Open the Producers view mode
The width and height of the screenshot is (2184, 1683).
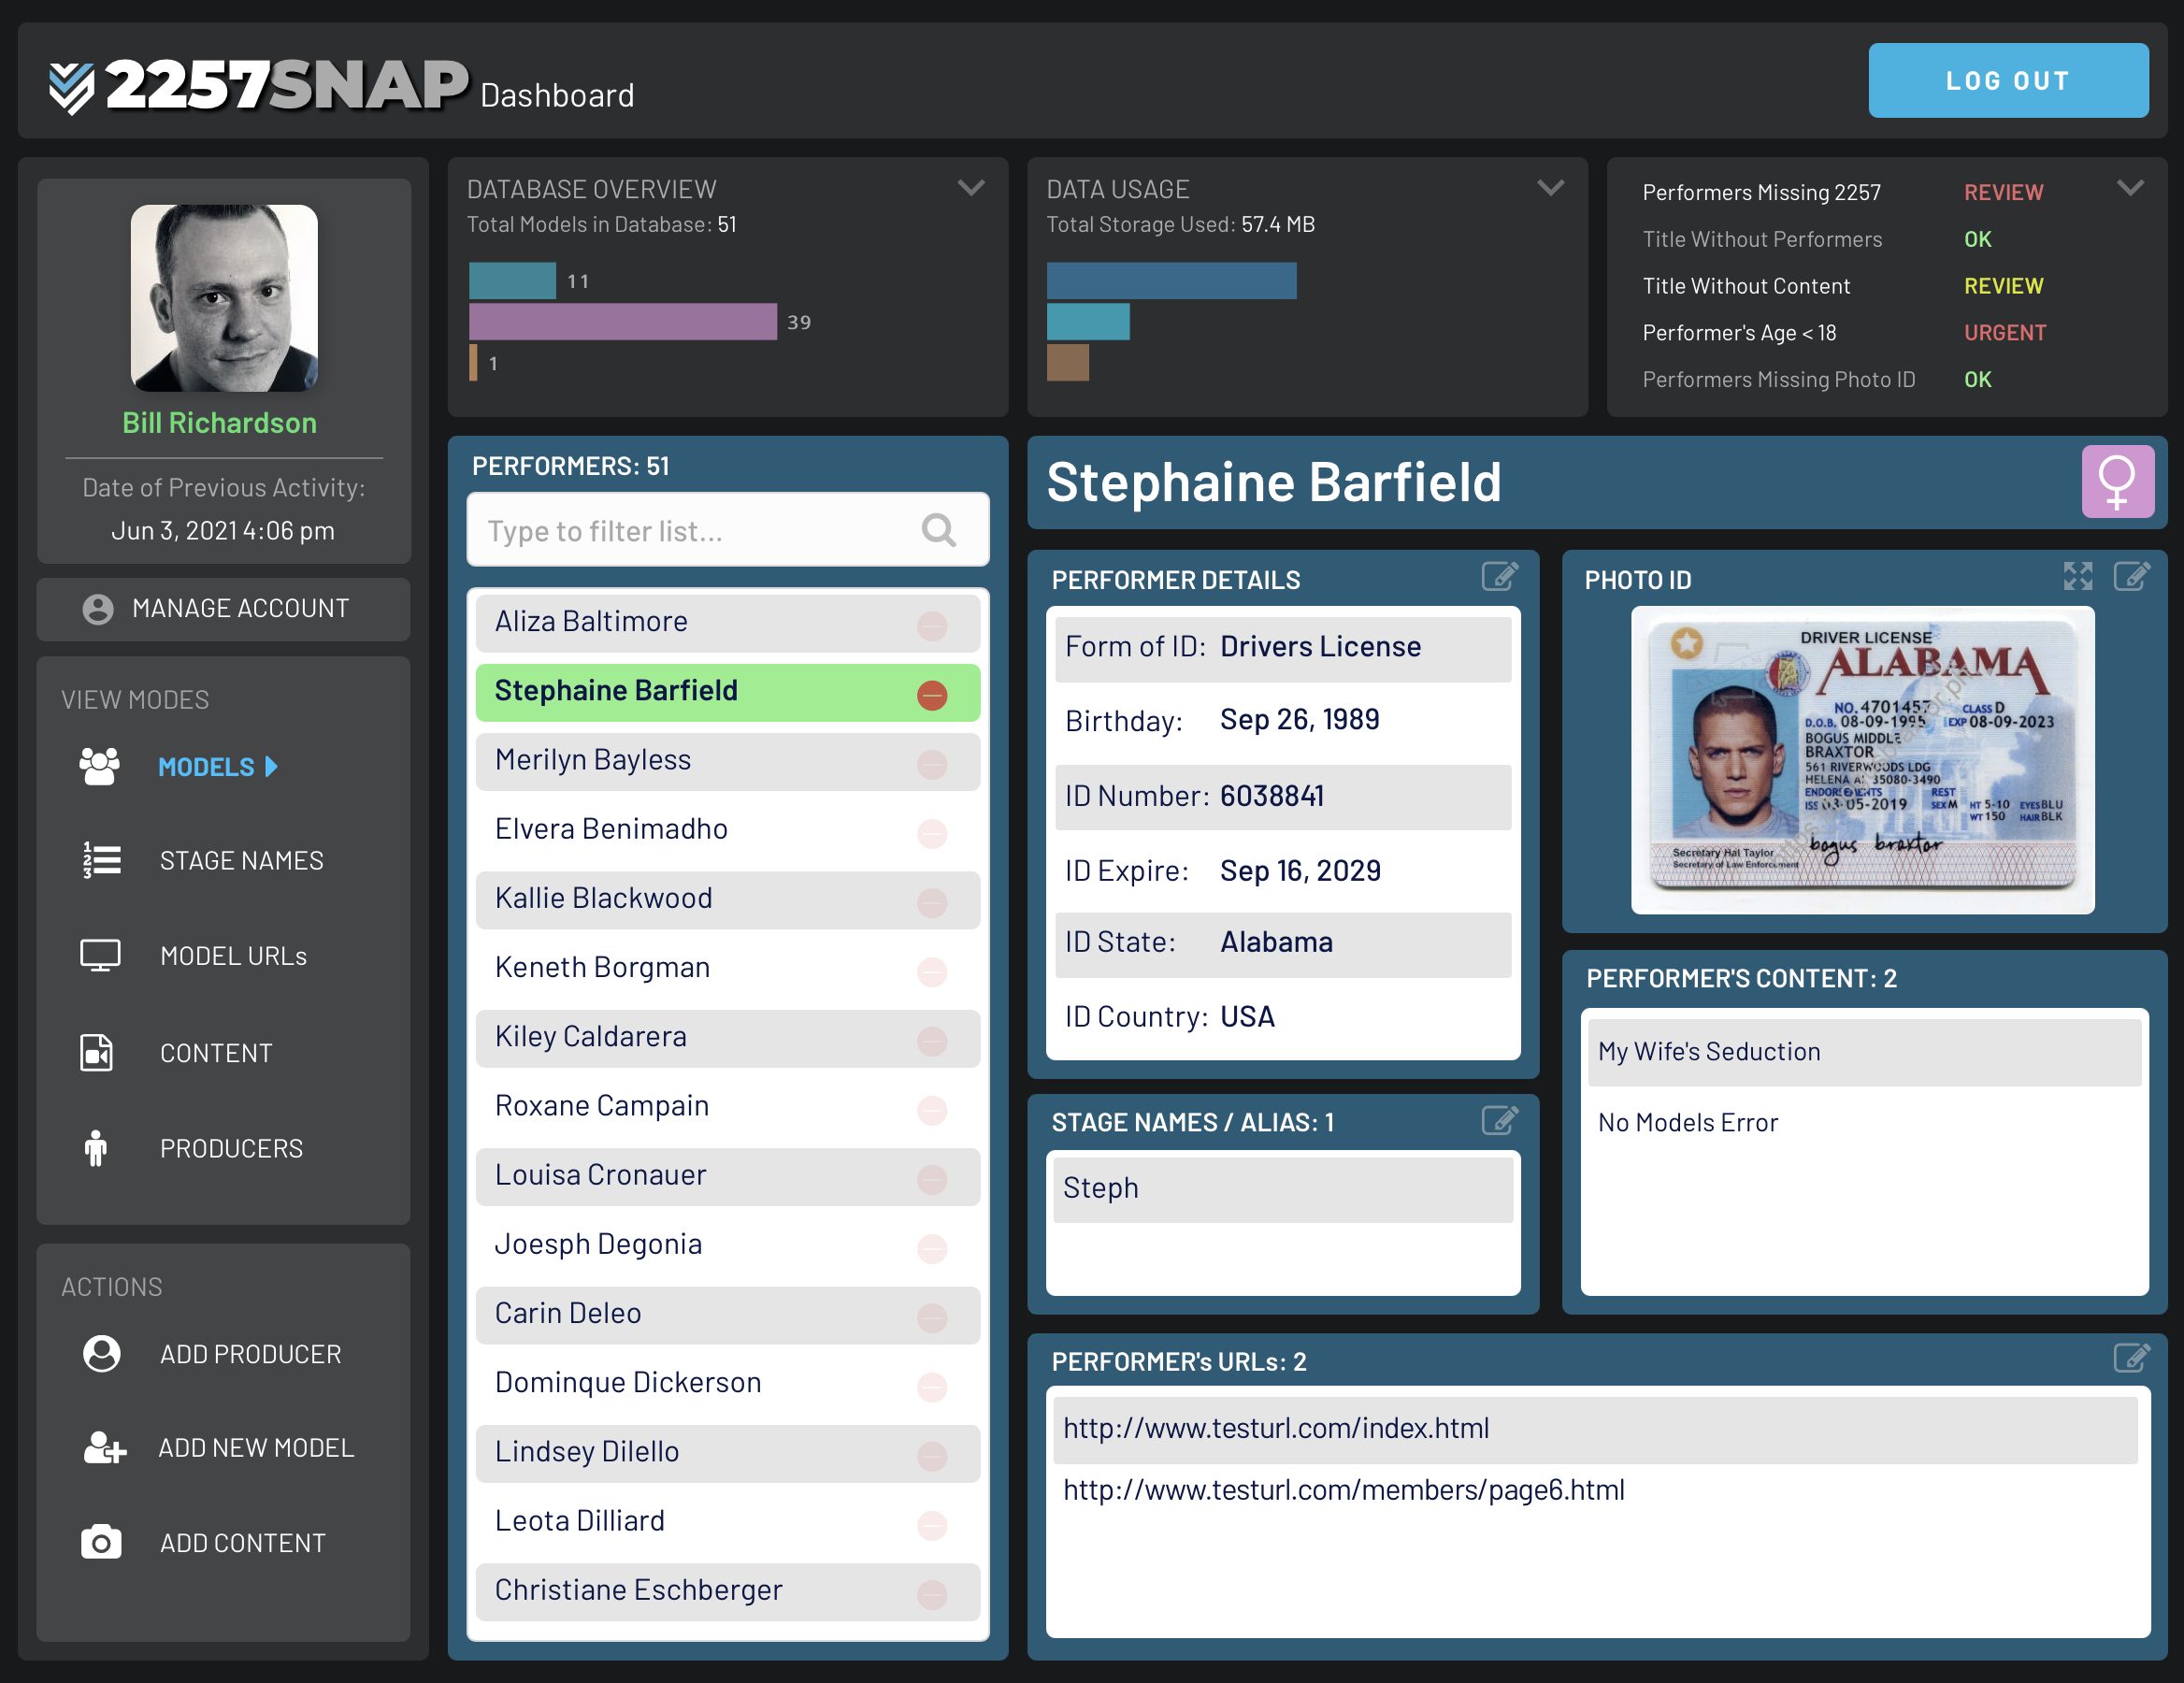click(231, 1148)
